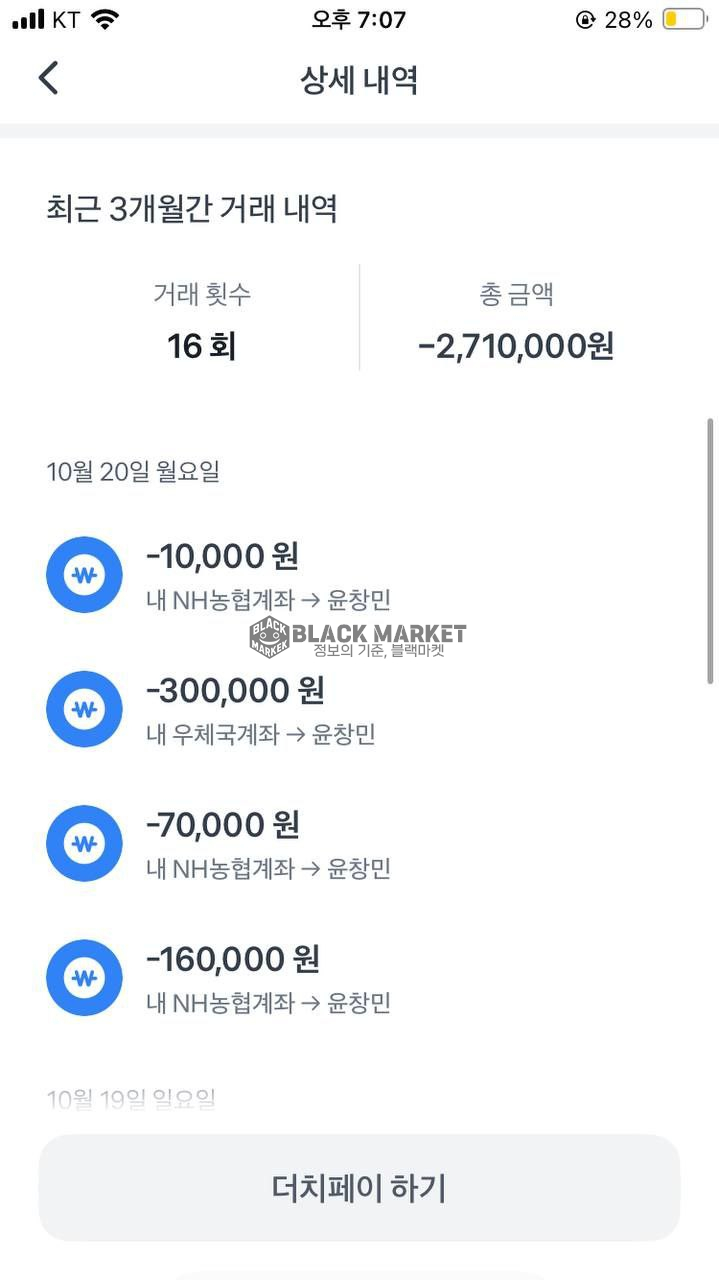This screenshot has width=719, height=1280.
Task: Tap the 상세 내역 page title
Action: click(359, 80)
